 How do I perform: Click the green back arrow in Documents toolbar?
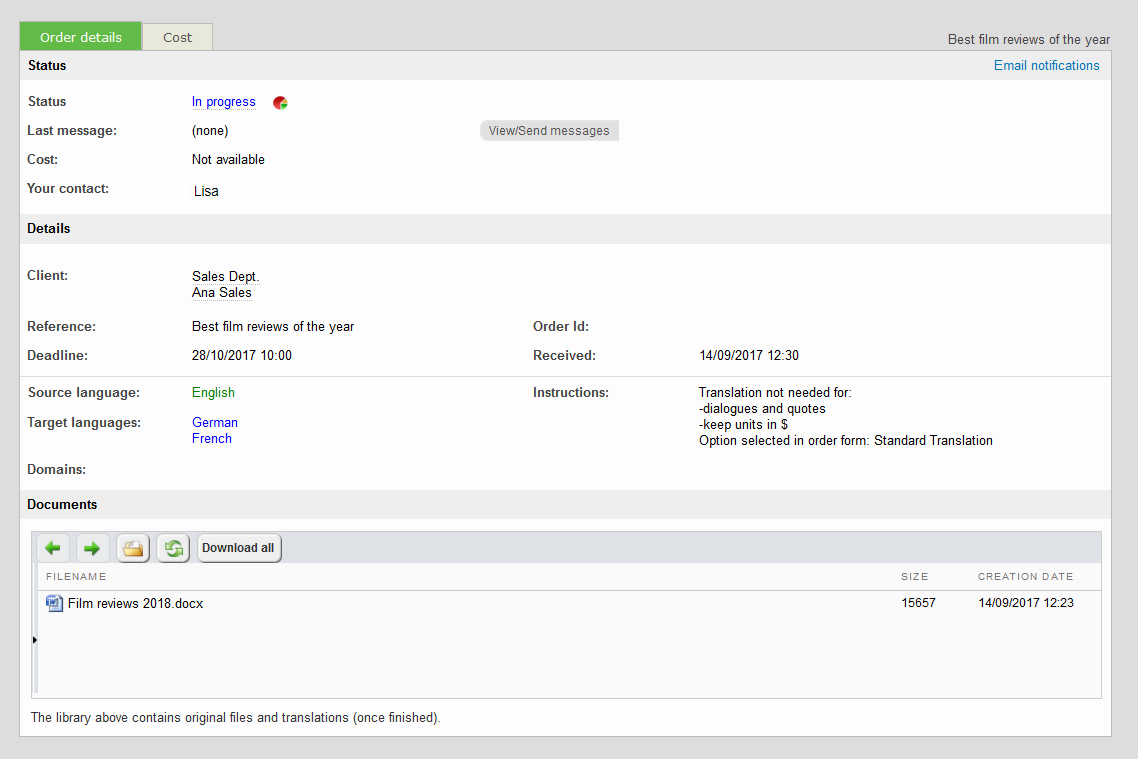click(53, 548)
